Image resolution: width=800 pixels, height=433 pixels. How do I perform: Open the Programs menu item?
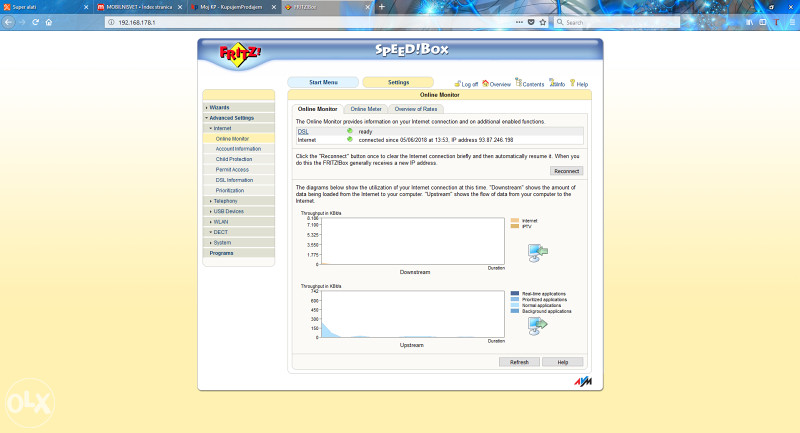[239, 253]
